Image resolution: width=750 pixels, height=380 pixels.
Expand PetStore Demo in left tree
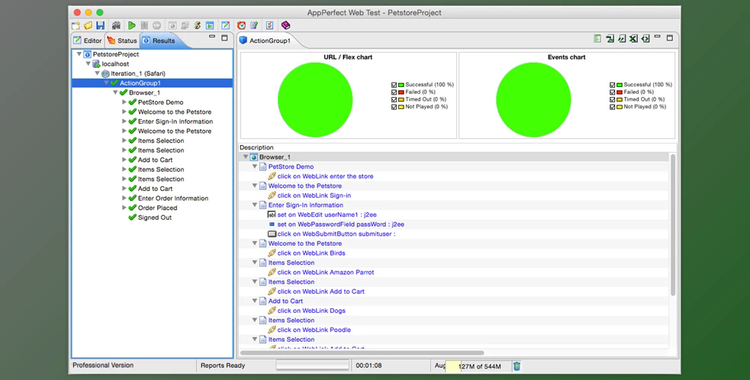point(124,102)
